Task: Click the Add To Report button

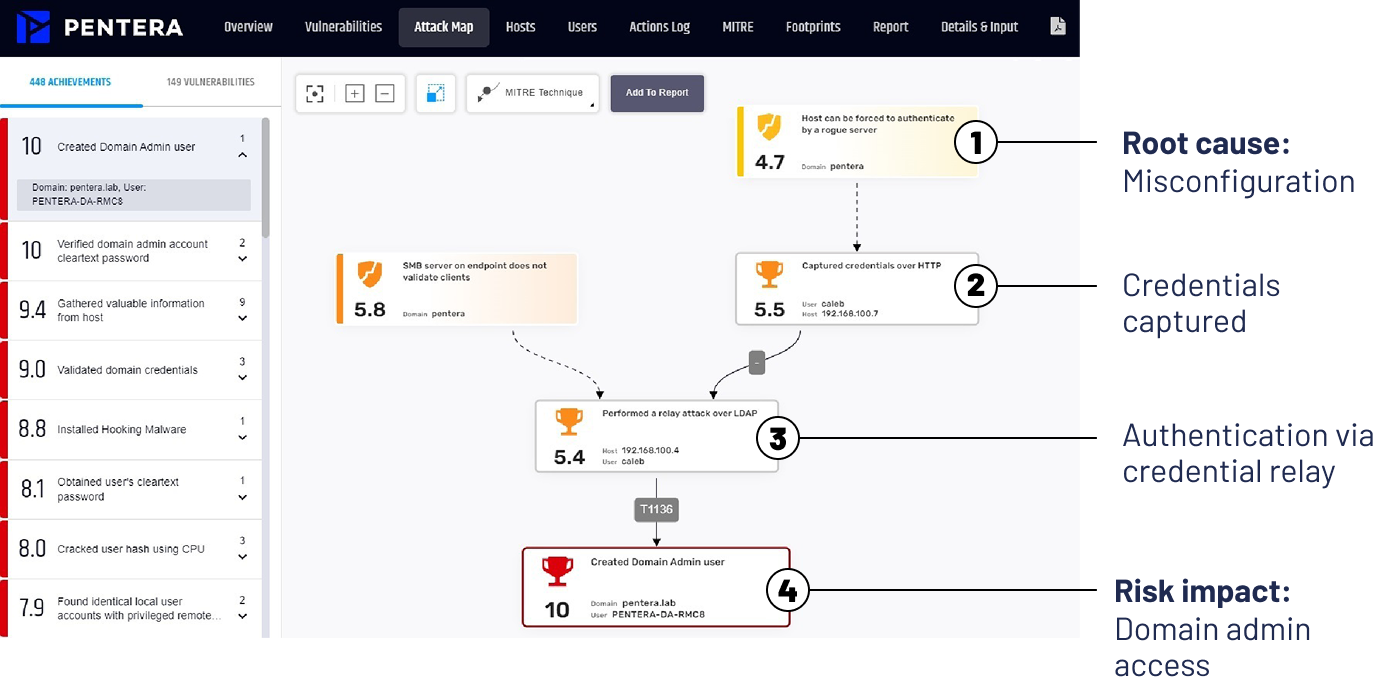Action: point(657,93)
